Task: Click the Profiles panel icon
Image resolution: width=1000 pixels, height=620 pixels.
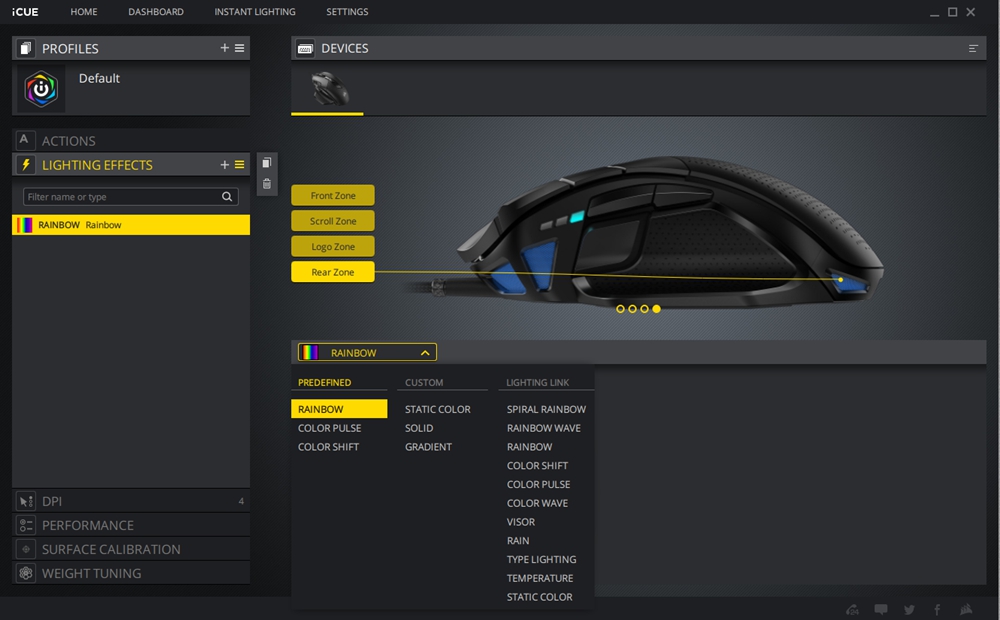Action: click(x=26, y=48)
